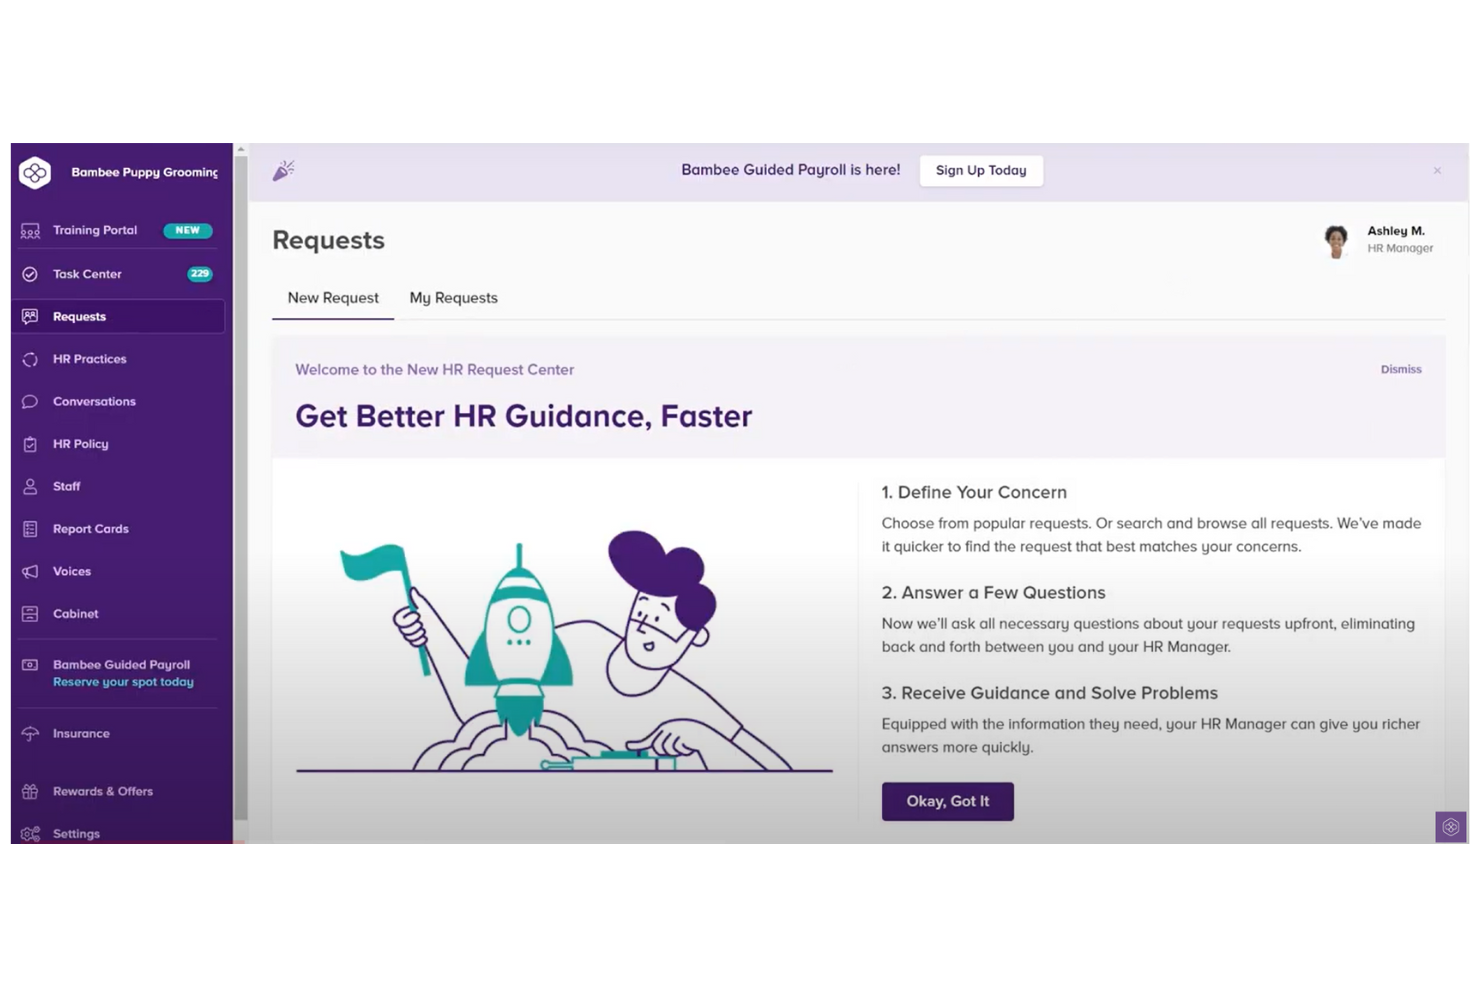Click Ashley M.'s profile avatar
1480x987 pixels.
pos(1336,240)
